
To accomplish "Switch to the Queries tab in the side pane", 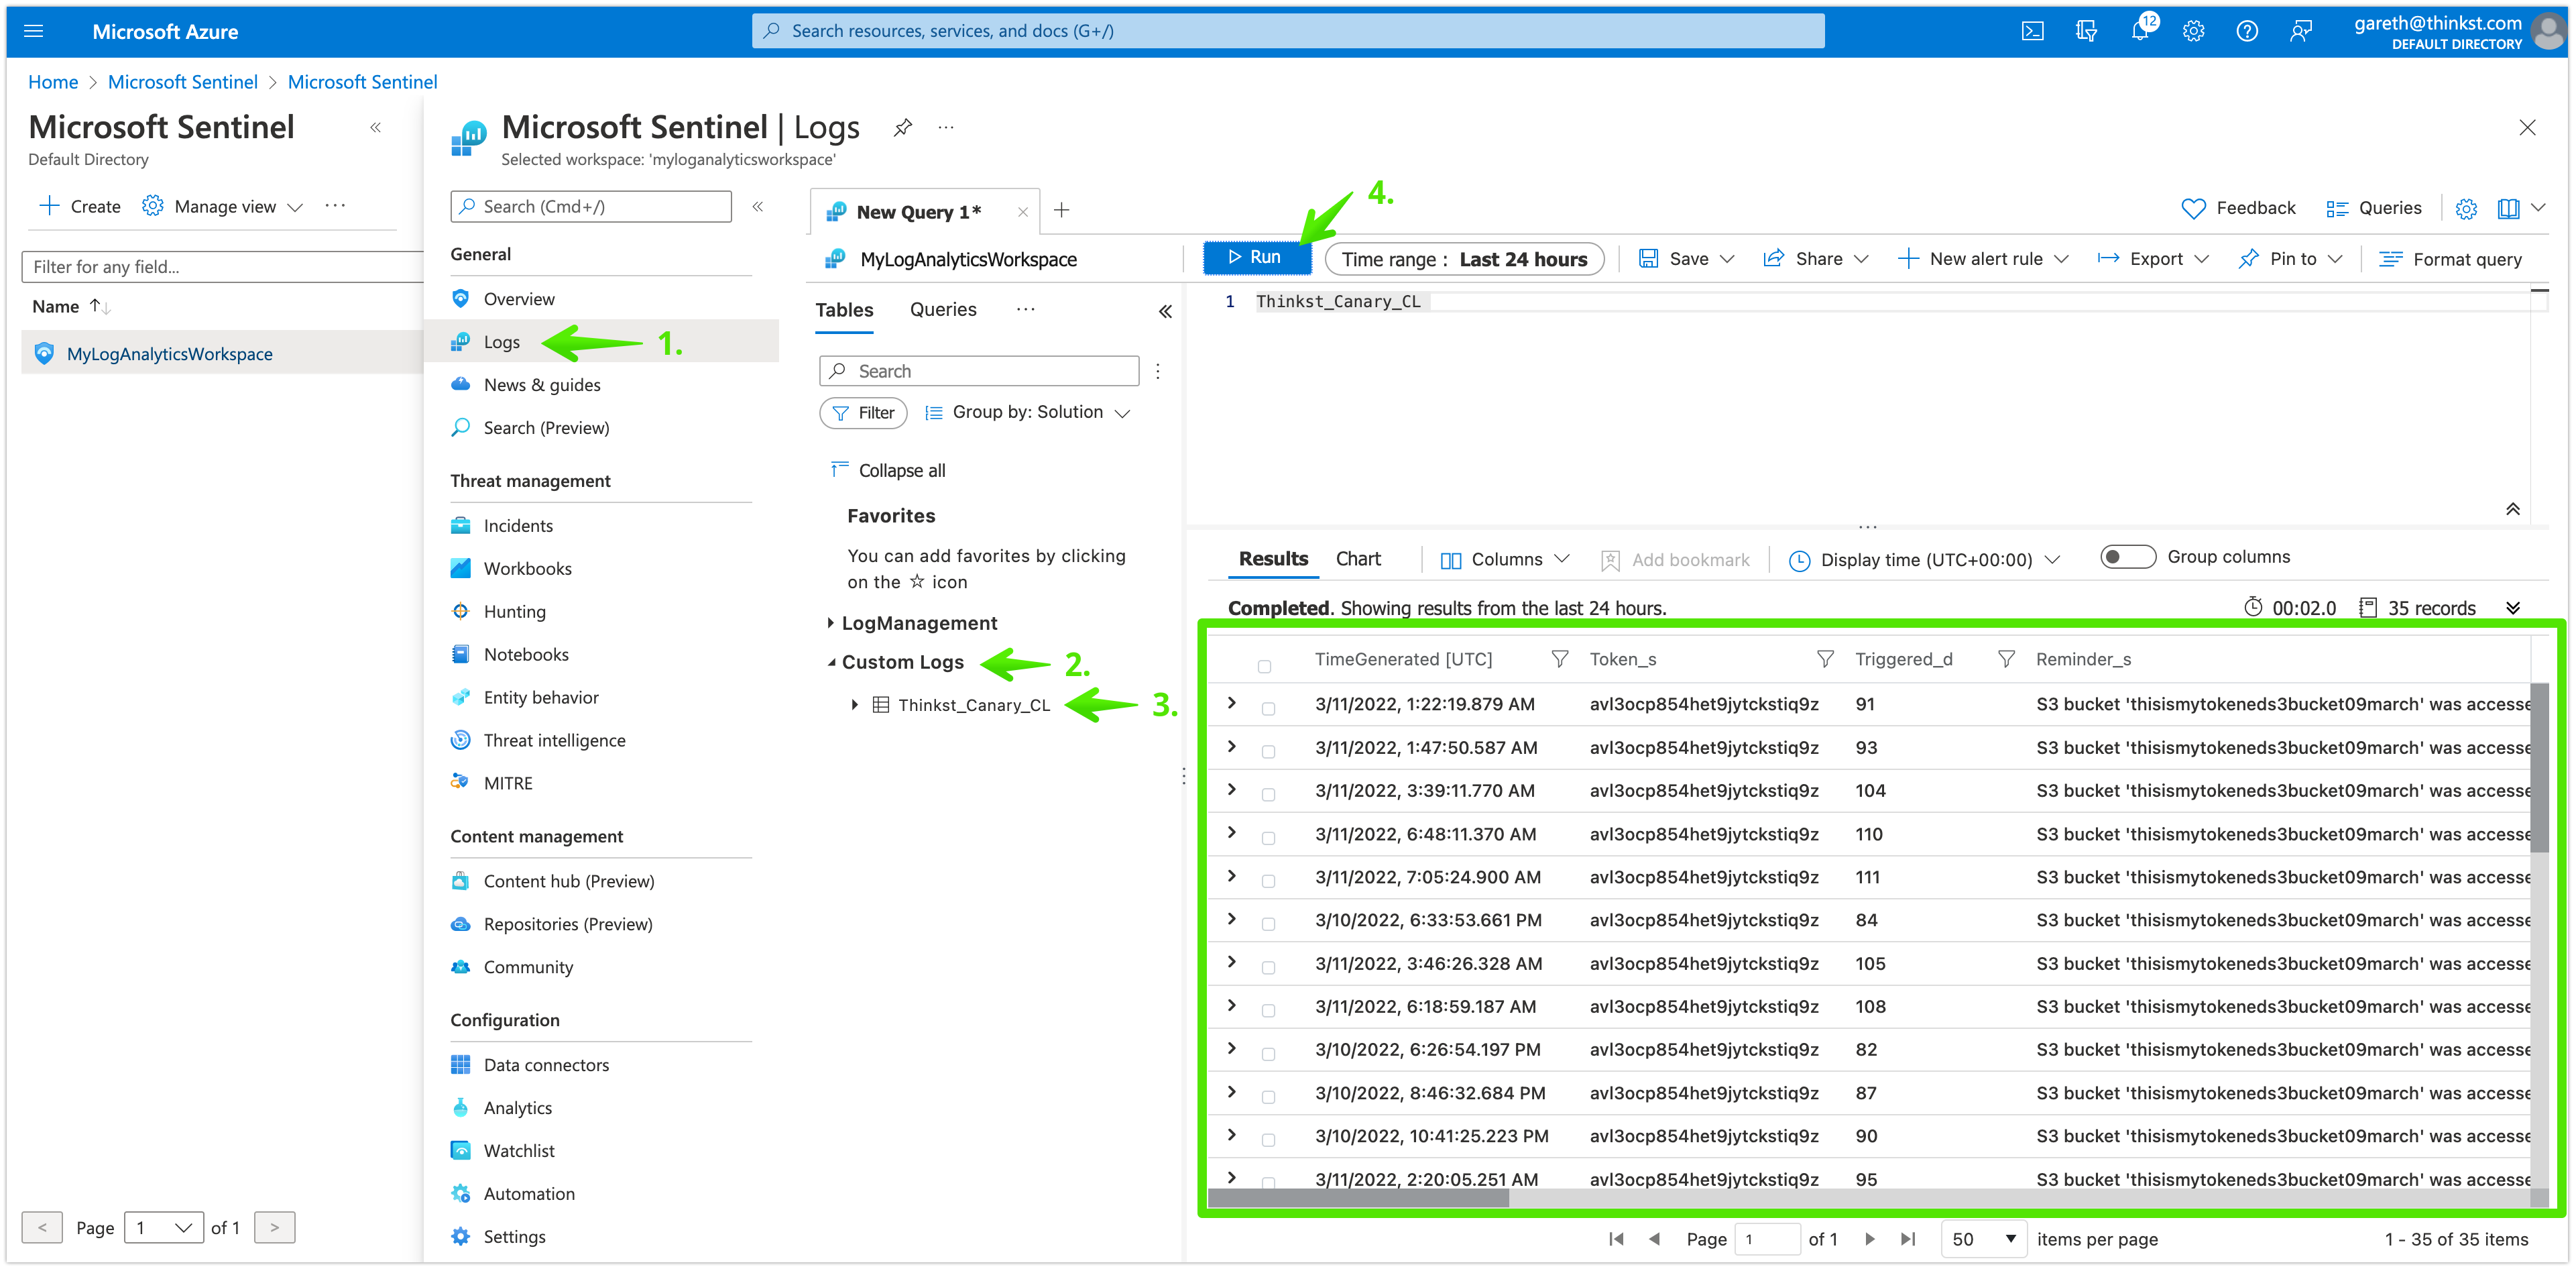I will click(x=943, y=309).
